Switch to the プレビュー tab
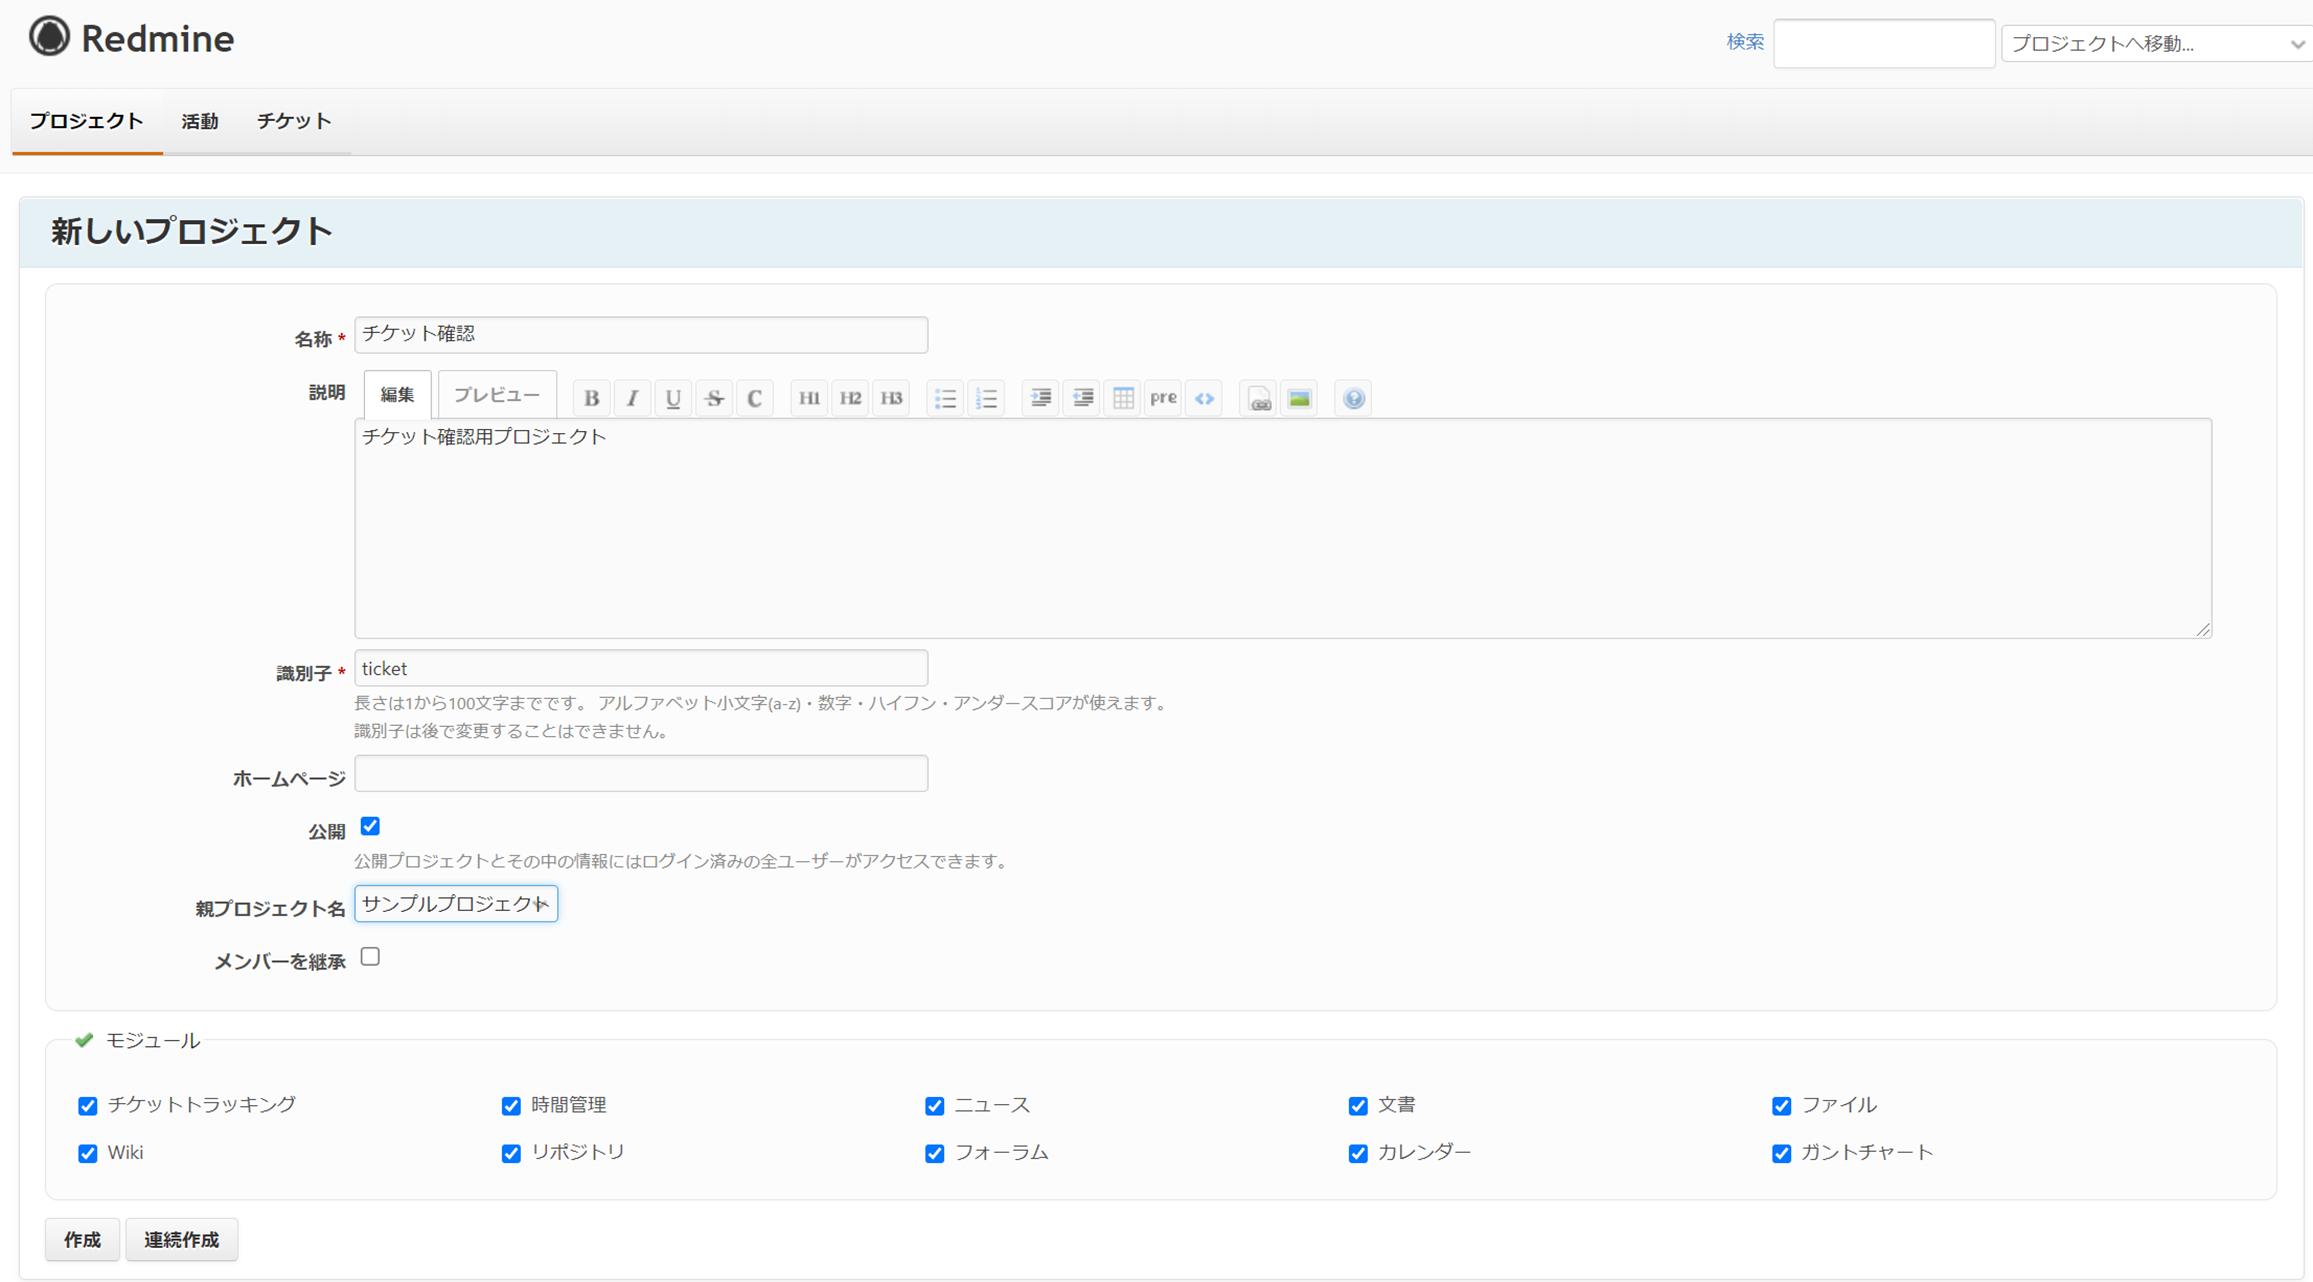 (x=496, y=395)
